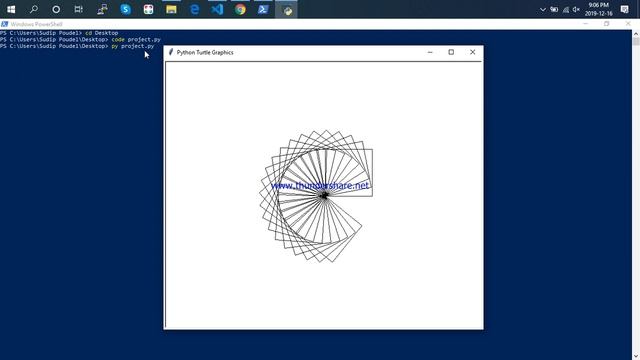640x360 pixels.
Task: Click the 'py project.py' command line
Action: [77, 46]
